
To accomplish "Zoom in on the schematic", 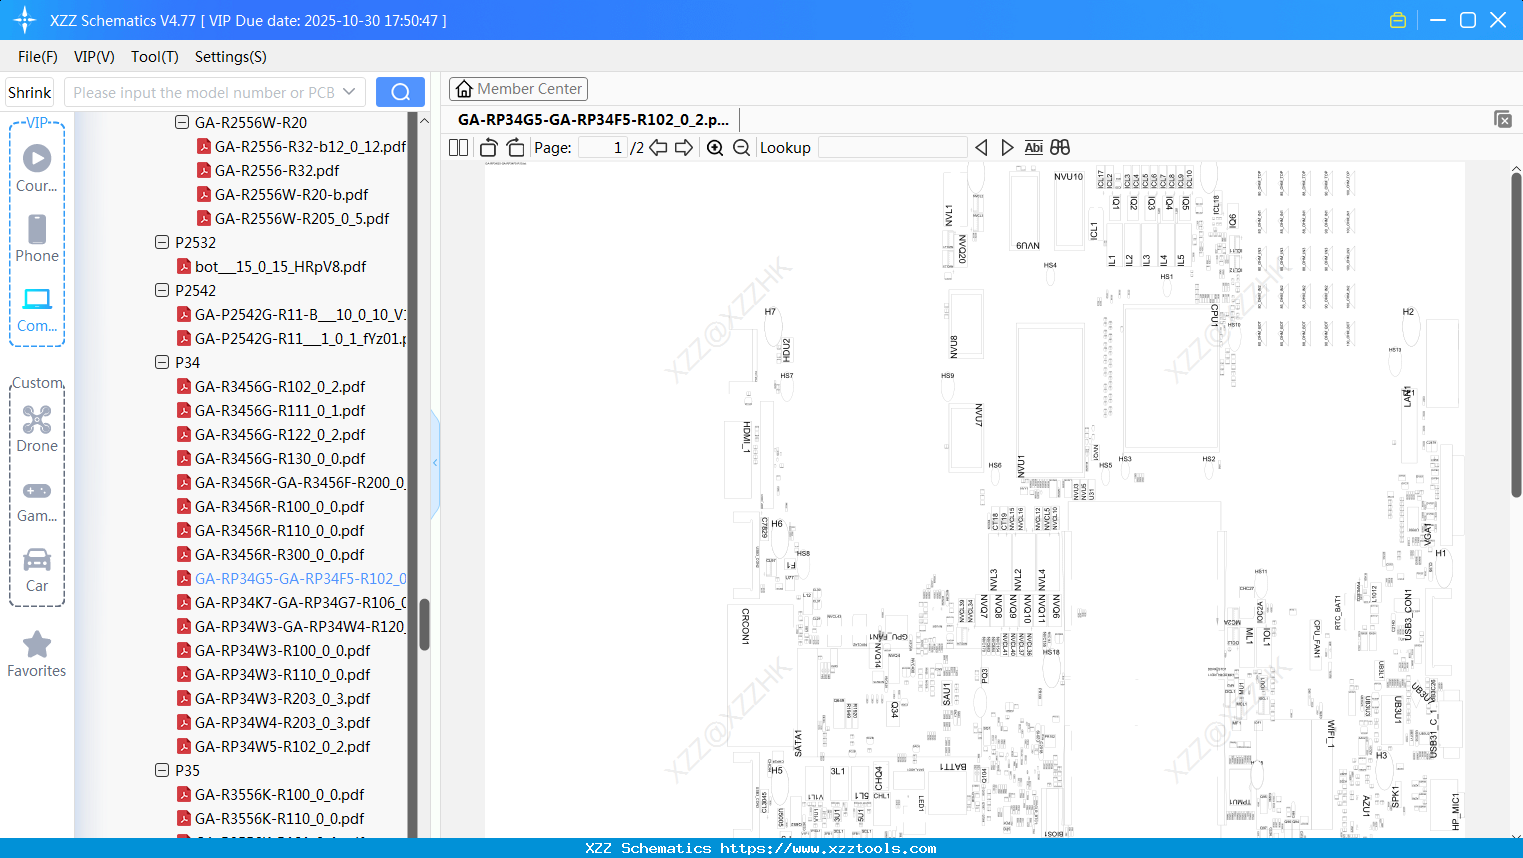I will point(715,148).
